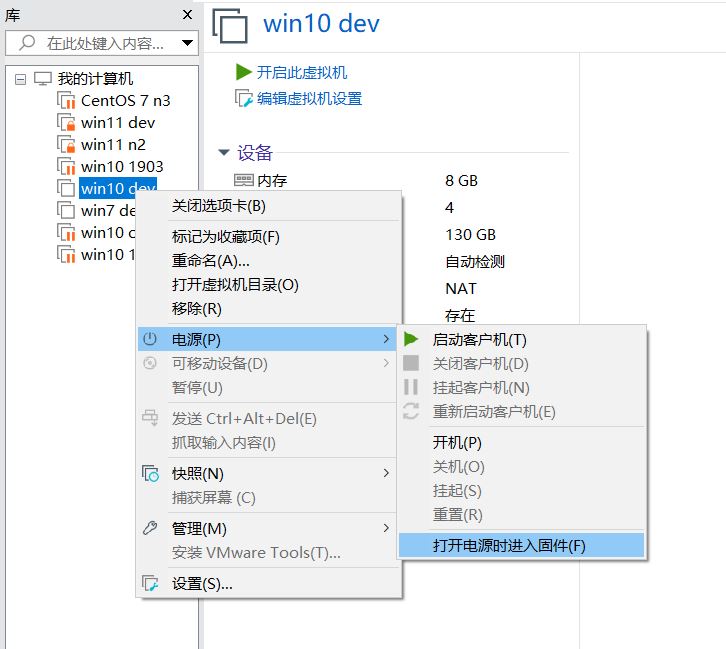Open the 电源(P) menu item
Screen dimensions: 726x649
click(x=267, y=339)
